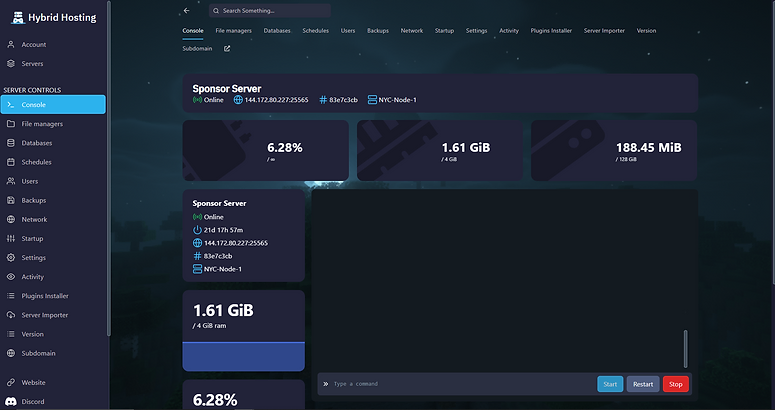The image size is (775, 410).
Task: Open the Network tab
Action: point(412,31)
